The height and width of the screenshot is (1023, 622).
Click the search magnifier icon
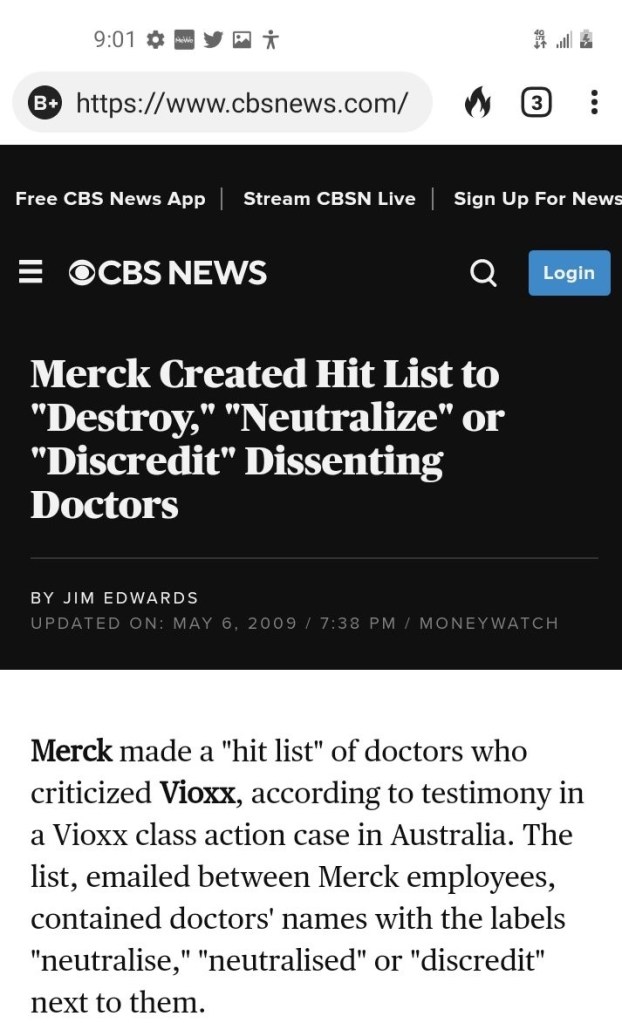click(483, 273)
